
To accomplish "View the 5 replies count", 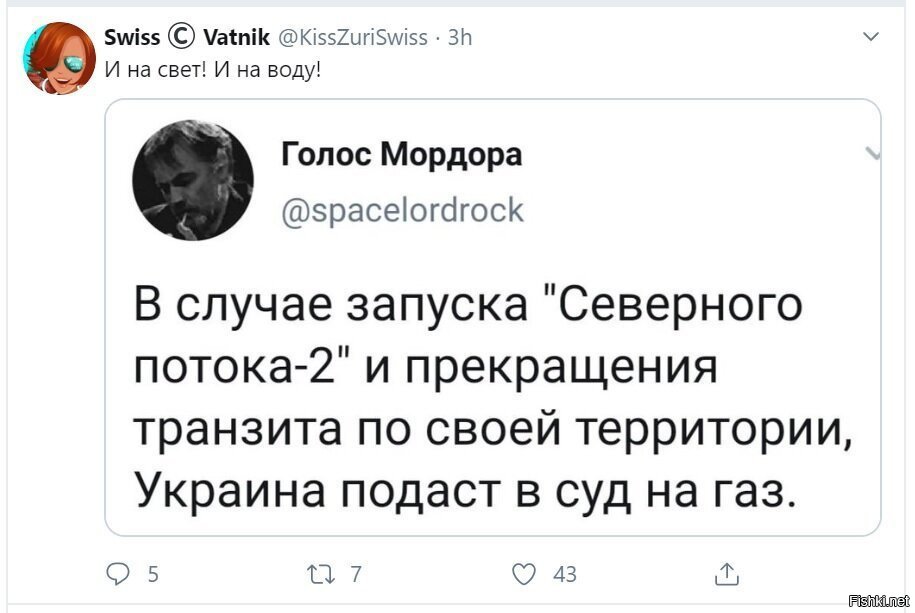I will click(153, 574).
